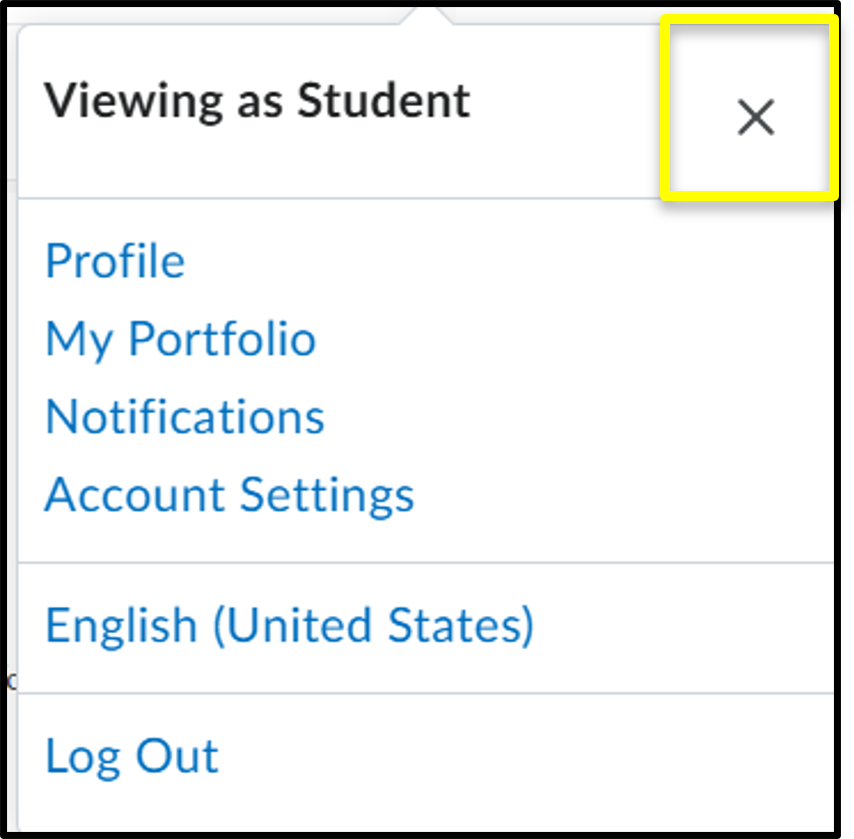Click the X to stop viewing as Student

(x=755, y=117)
